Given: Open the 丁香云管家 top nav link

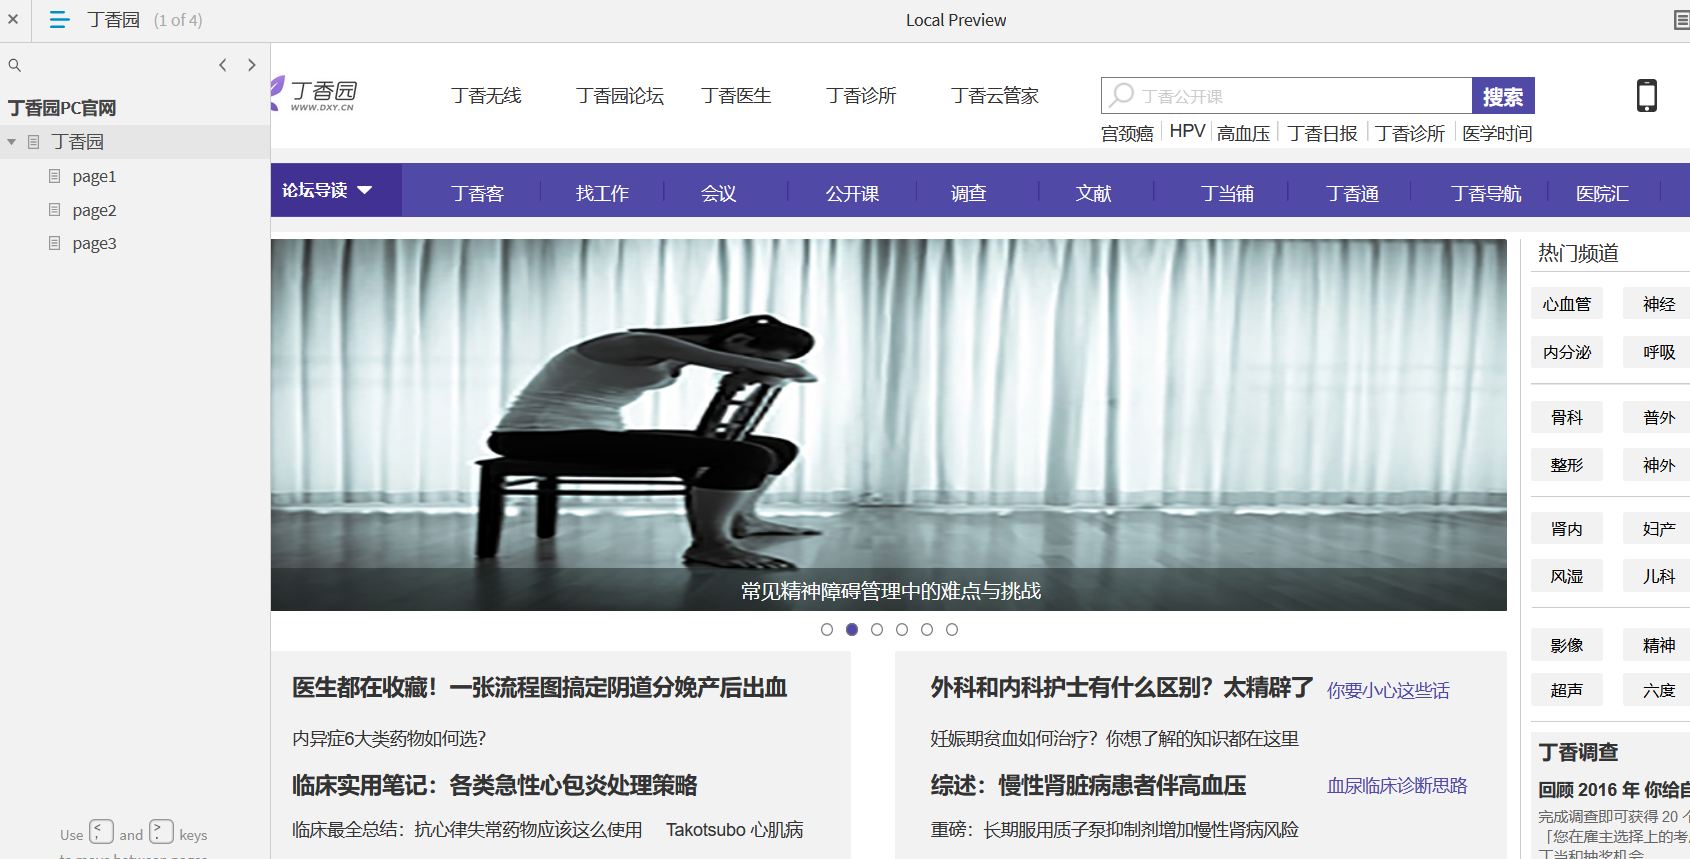Looking at the screenshot, I should click(995, 95).
